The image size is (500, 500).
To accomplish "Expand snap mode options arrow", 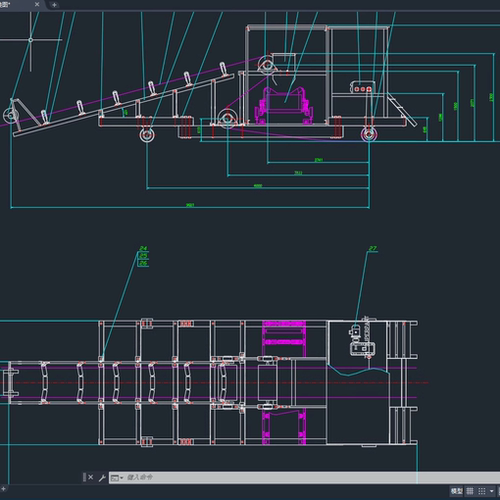I will [x=491, y=491].
